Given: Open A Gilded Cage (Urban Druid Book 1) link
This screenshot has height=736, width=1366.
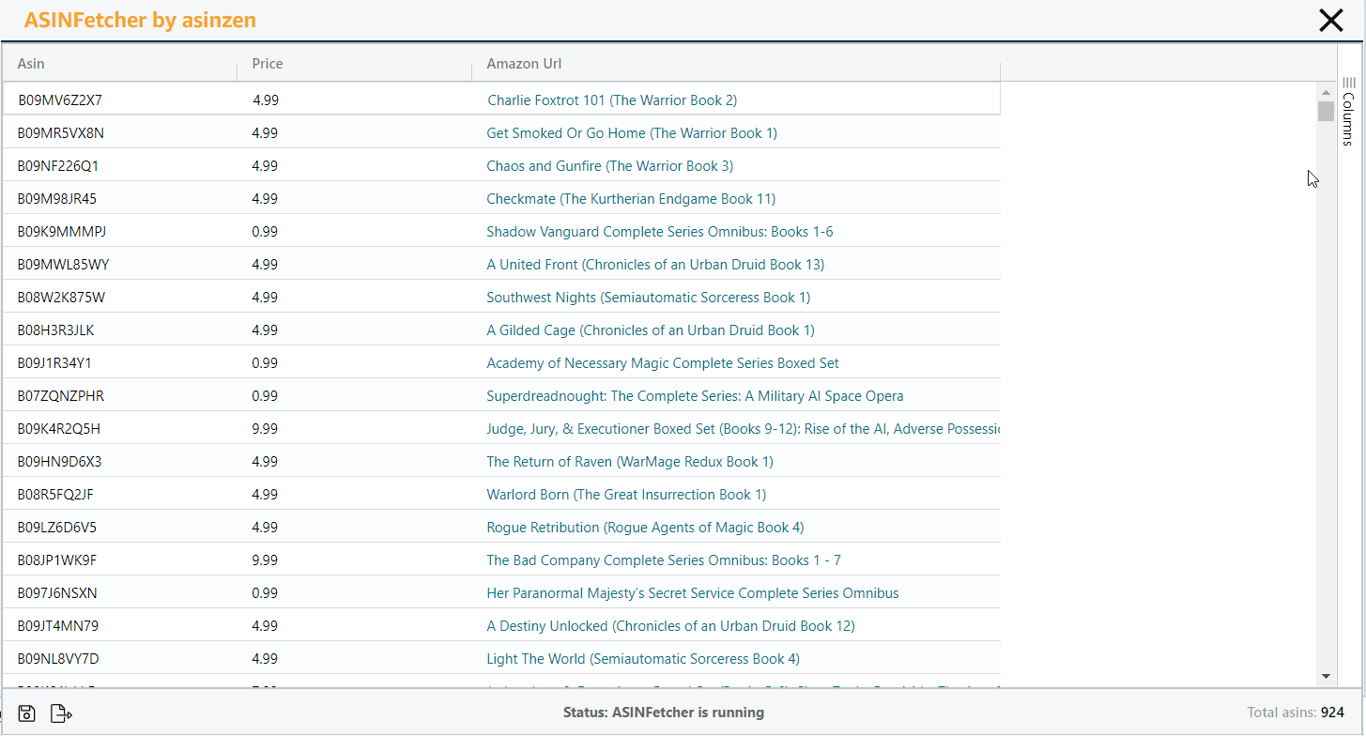Looking at the screenshot, I should [x=650, y=330].
